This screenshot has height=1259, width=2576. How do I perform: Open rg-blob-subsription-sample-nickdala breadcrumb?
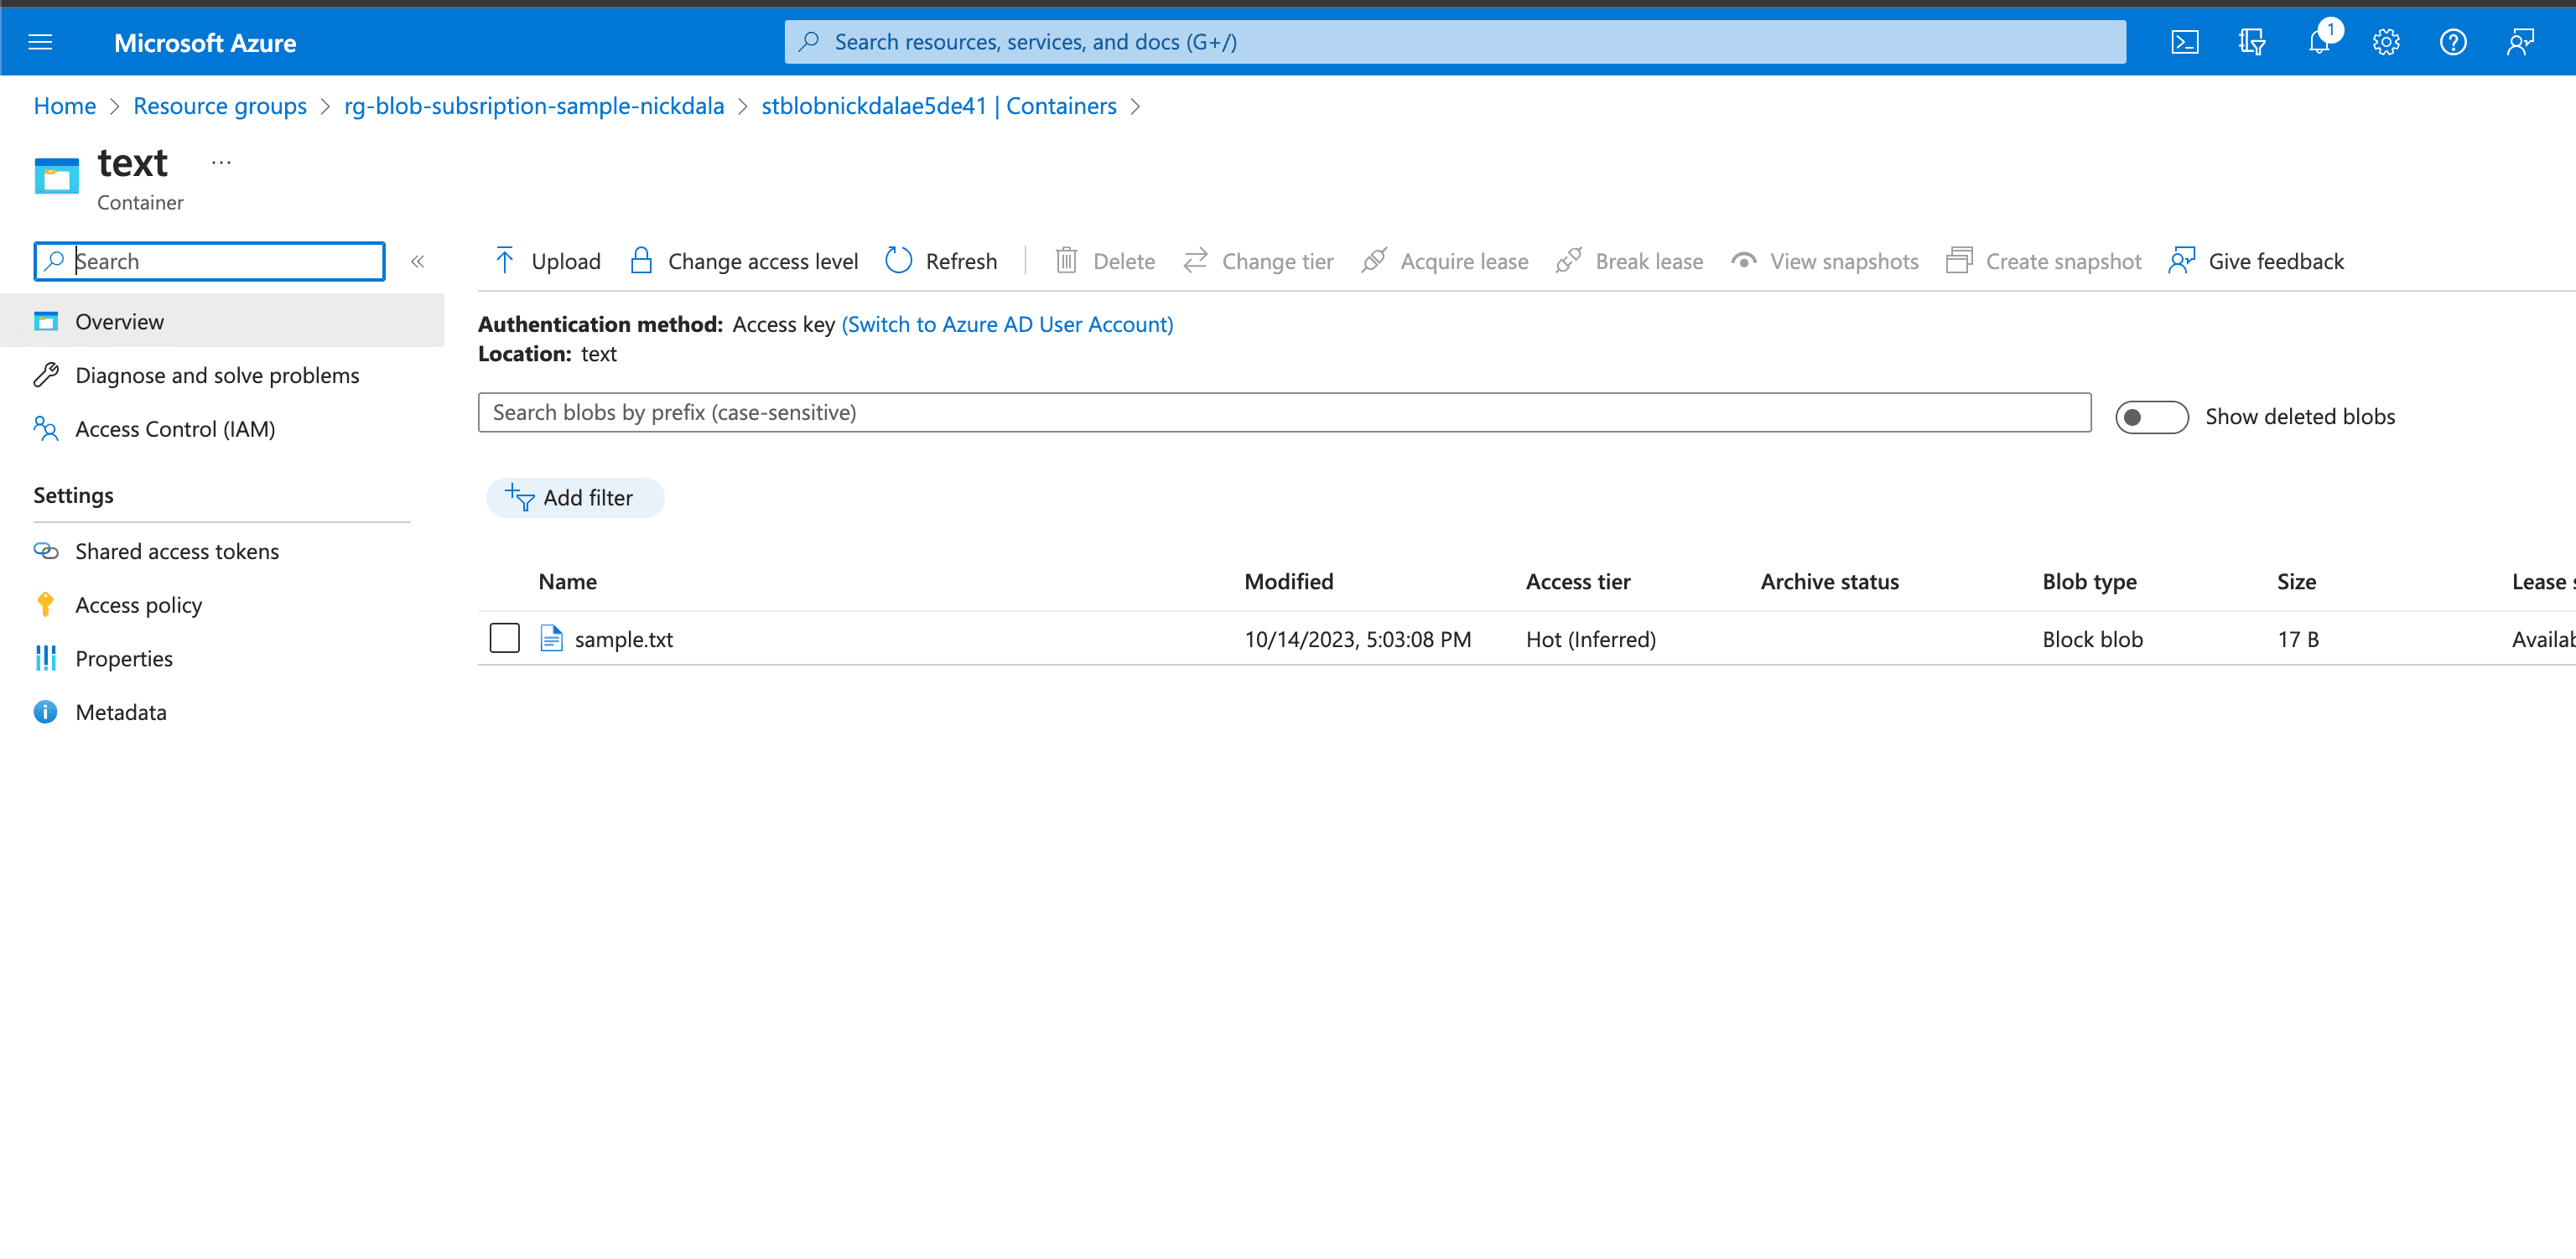(x=534, y=106)
